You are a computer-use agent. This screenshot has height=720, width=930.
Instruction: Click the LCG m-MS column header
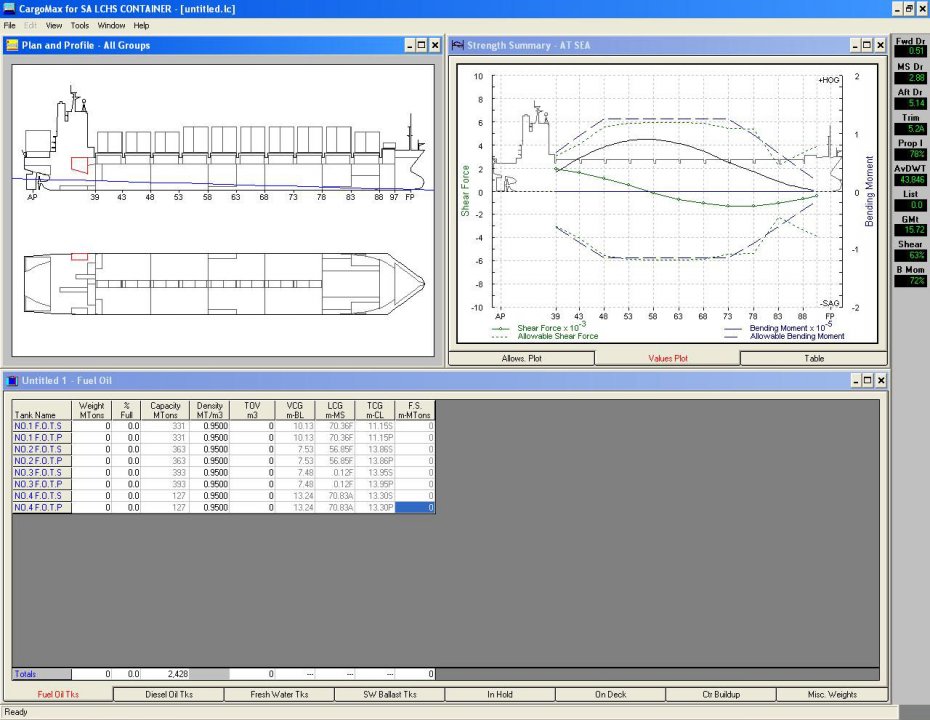tap(335, 410)
